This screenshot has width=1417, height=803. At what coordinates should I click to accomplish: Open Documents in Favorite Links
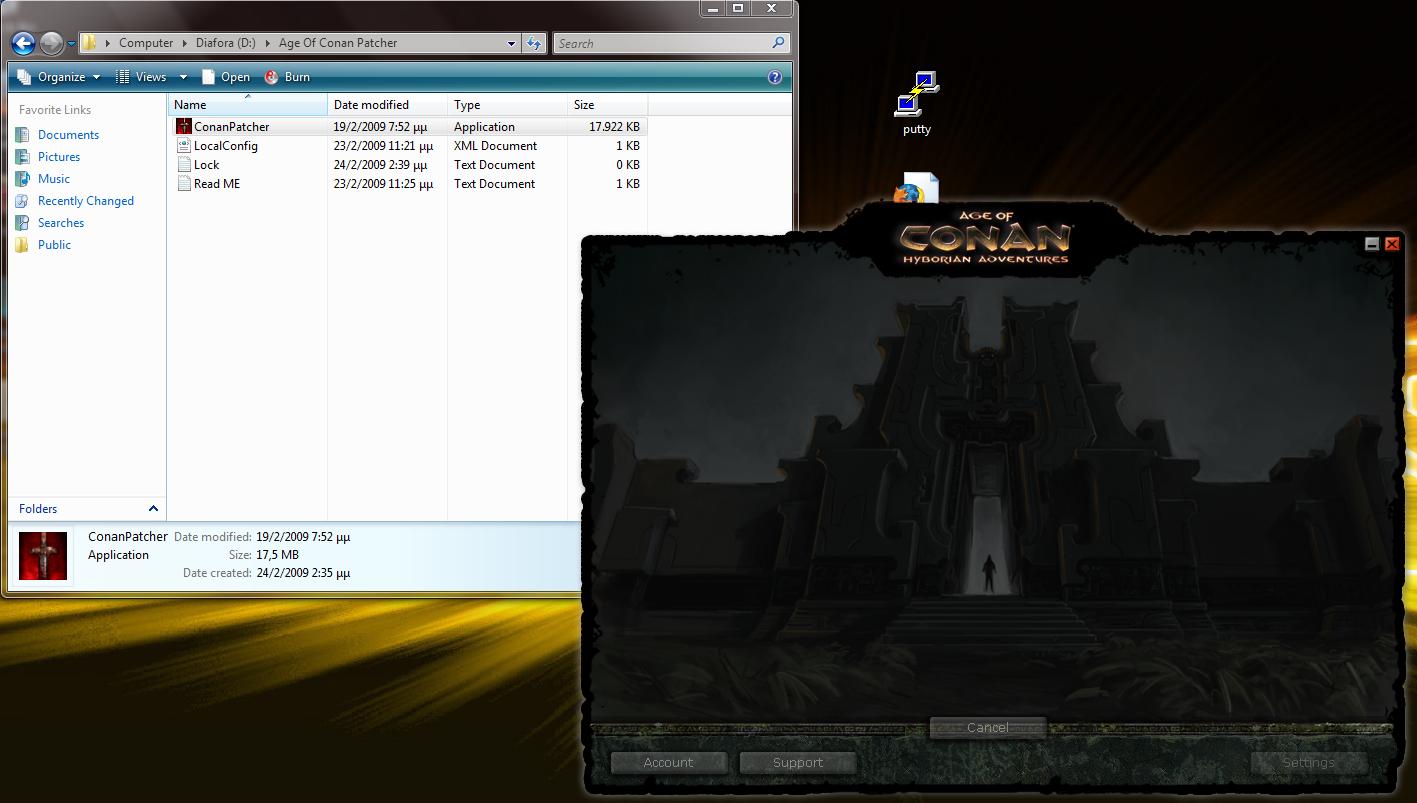pos(68,135)
